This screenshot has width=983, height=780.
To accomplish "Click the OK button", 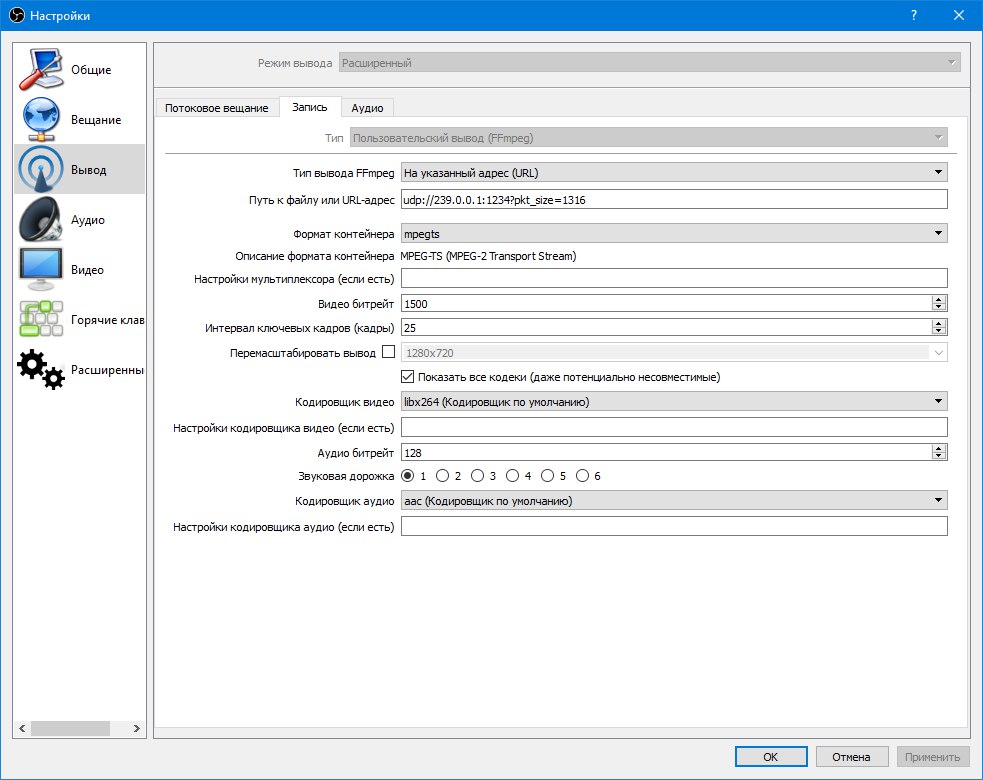I will [x=770, y=757].
